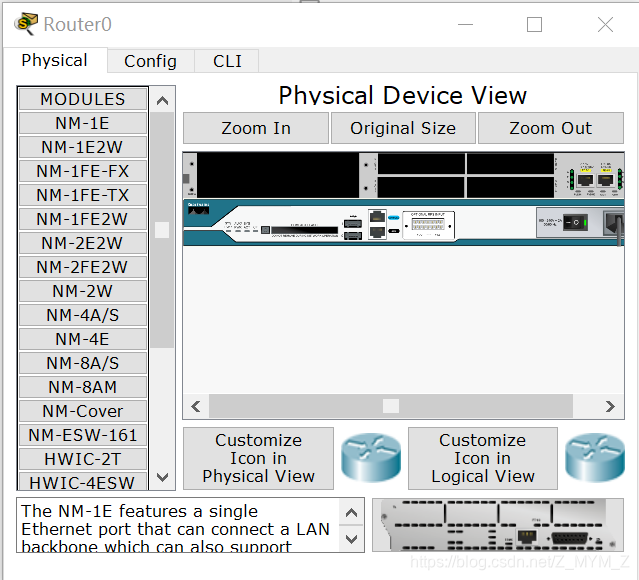Click description box down arrow
639x580 pixels.
pyautogui.click(x=352, y=539)
